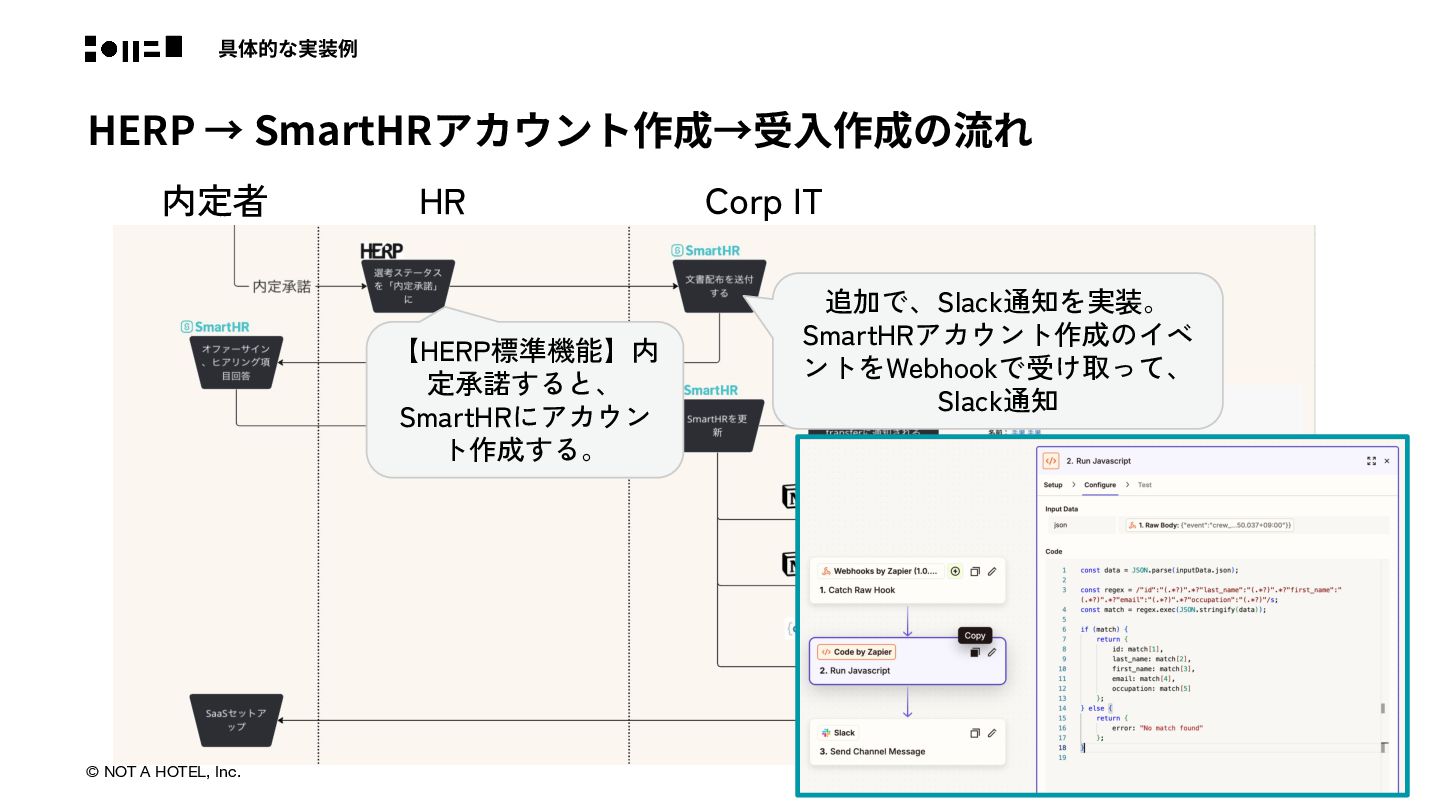Viewport: 1440px width, 810px height.
Task: Click the '© NOT A HOTEL, Inc.' footer text
Action: pyautogui.click(x=163, y=772)
